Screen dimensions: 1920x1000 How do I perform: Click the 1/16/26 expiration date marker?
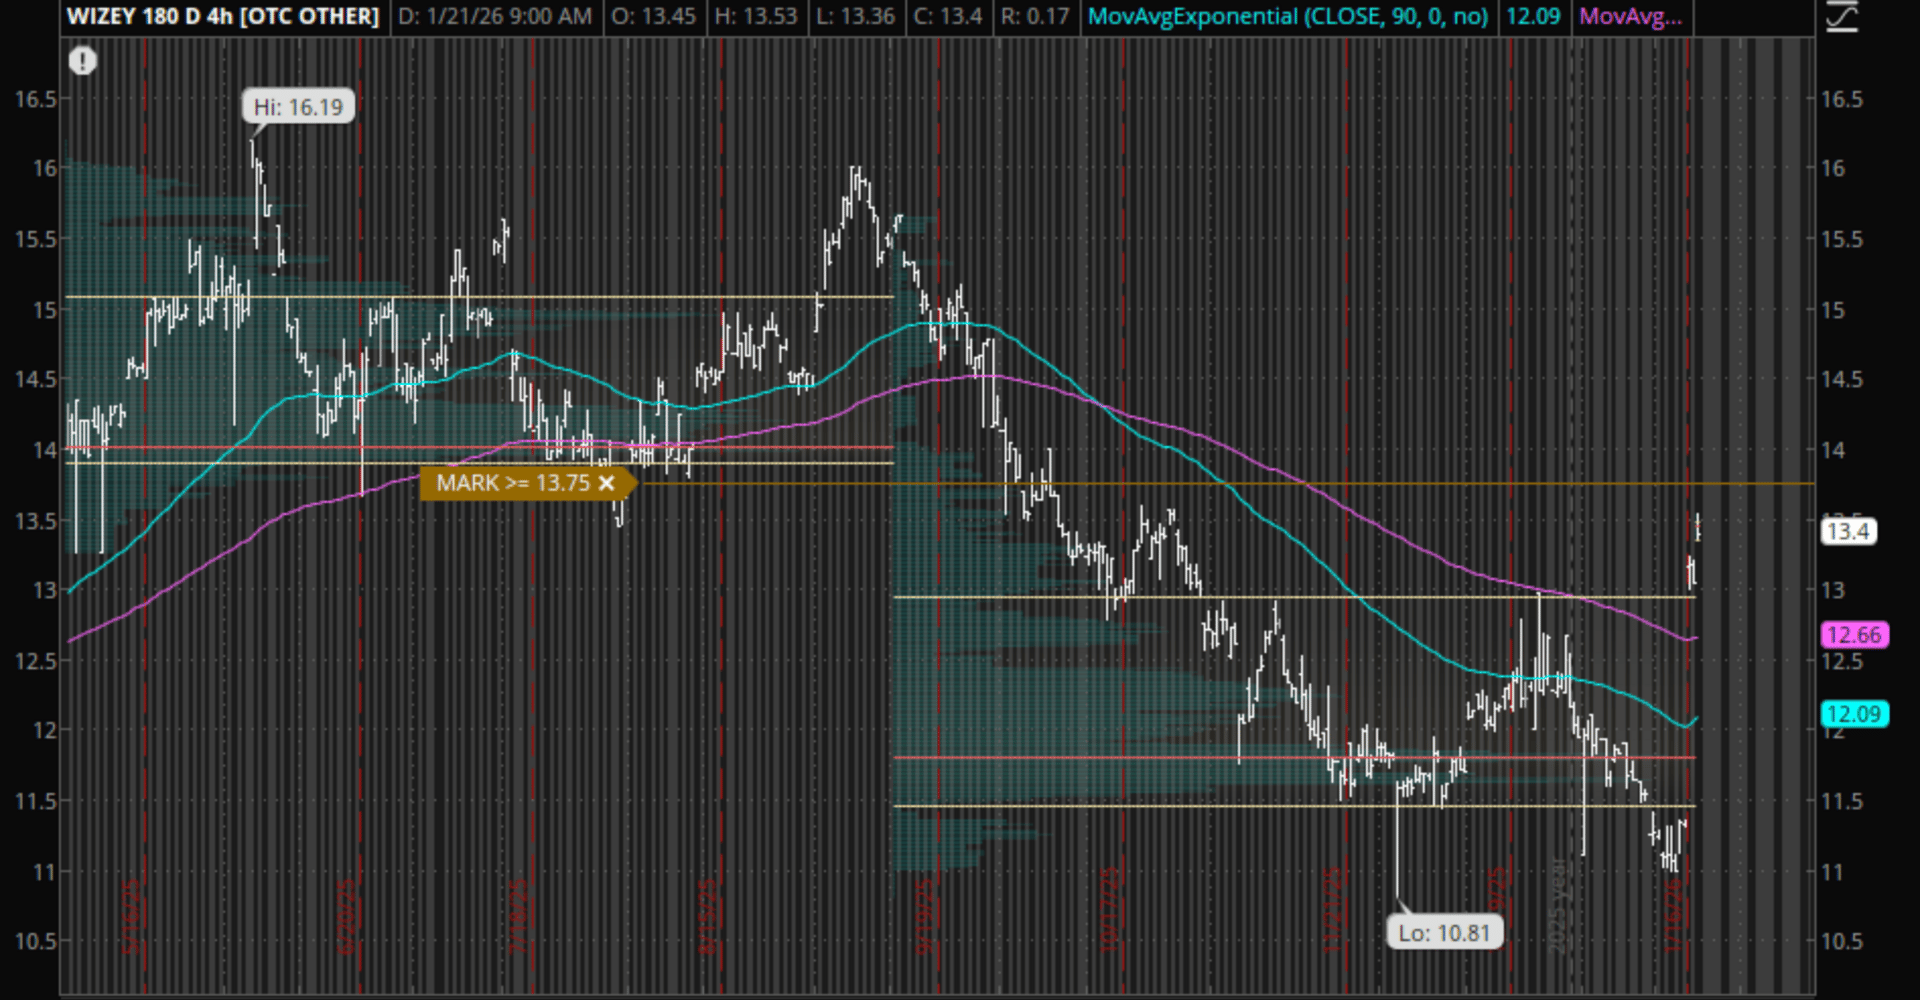1675,915
